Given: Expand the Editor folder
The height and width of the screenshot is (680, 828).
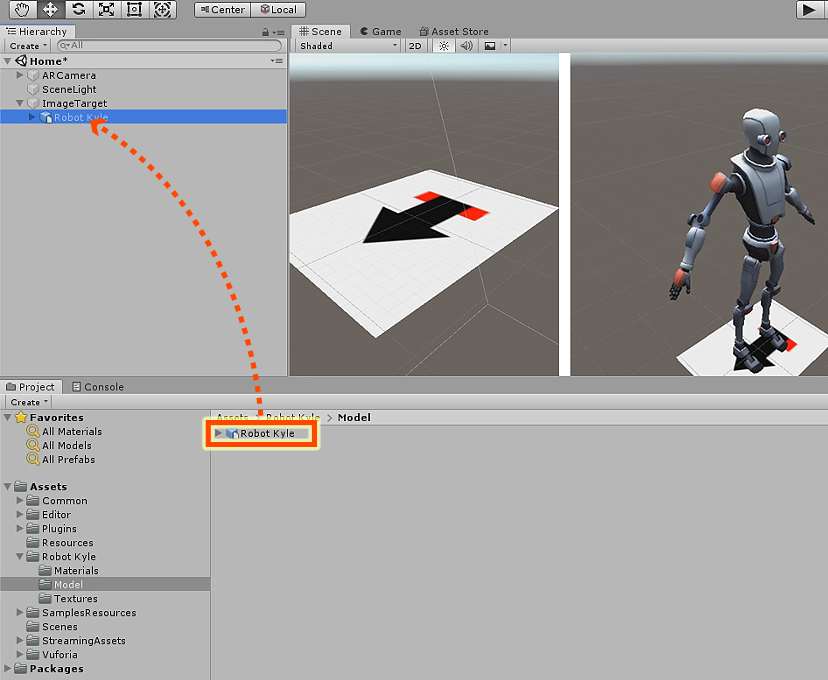Looking at the screenshot, I should tap(20, 514).
